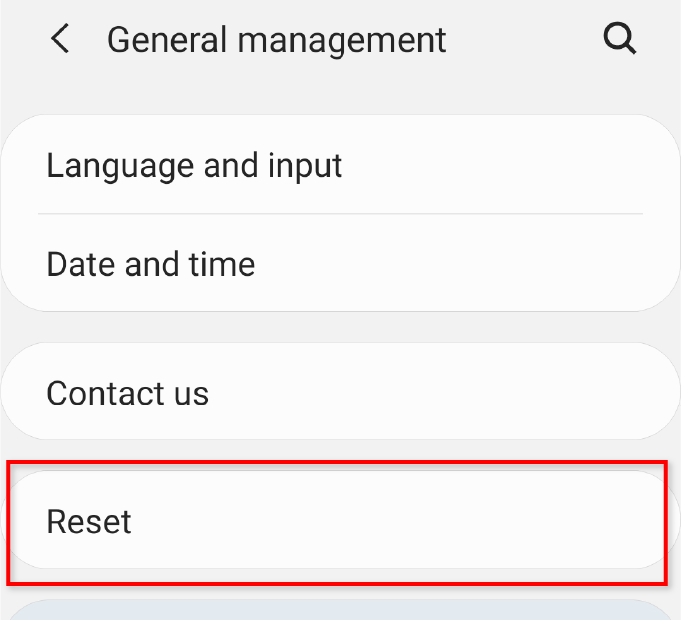The width and height of the screenshot is (682, 621).
Task: Open the Reset option
Action: [341, 520]
